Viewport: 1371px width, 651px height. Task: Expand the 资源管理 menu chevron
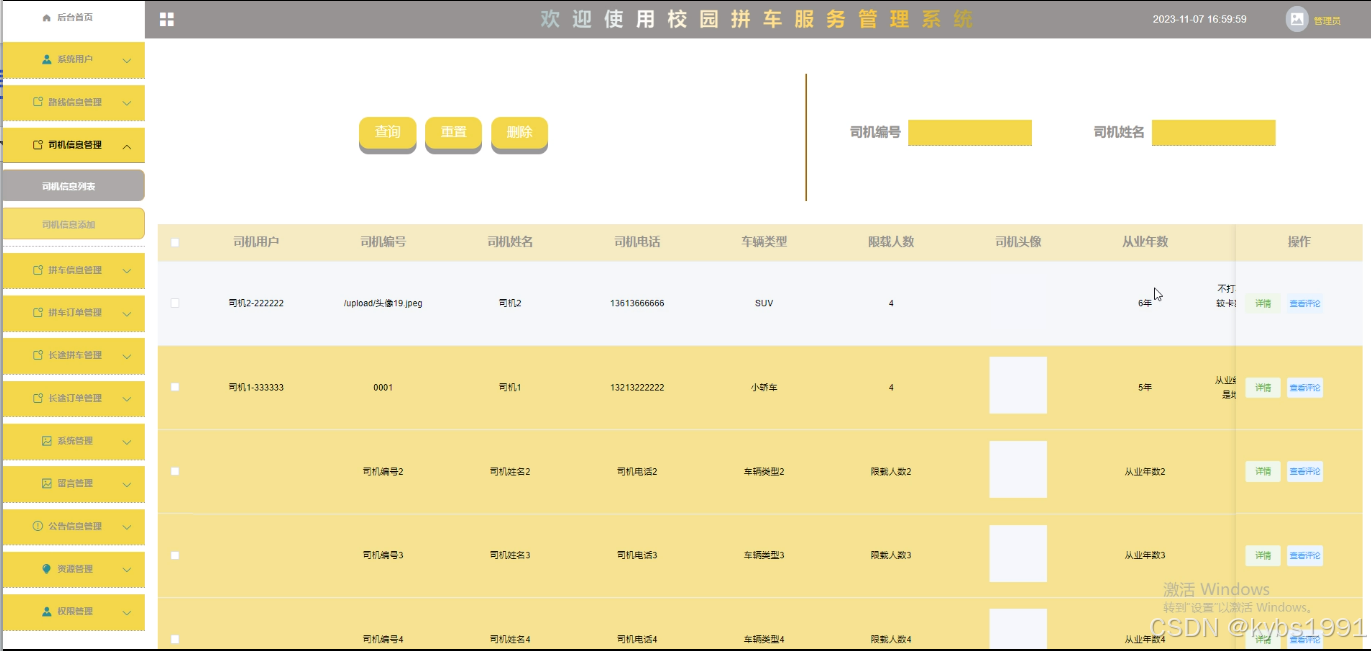[127, 570]
